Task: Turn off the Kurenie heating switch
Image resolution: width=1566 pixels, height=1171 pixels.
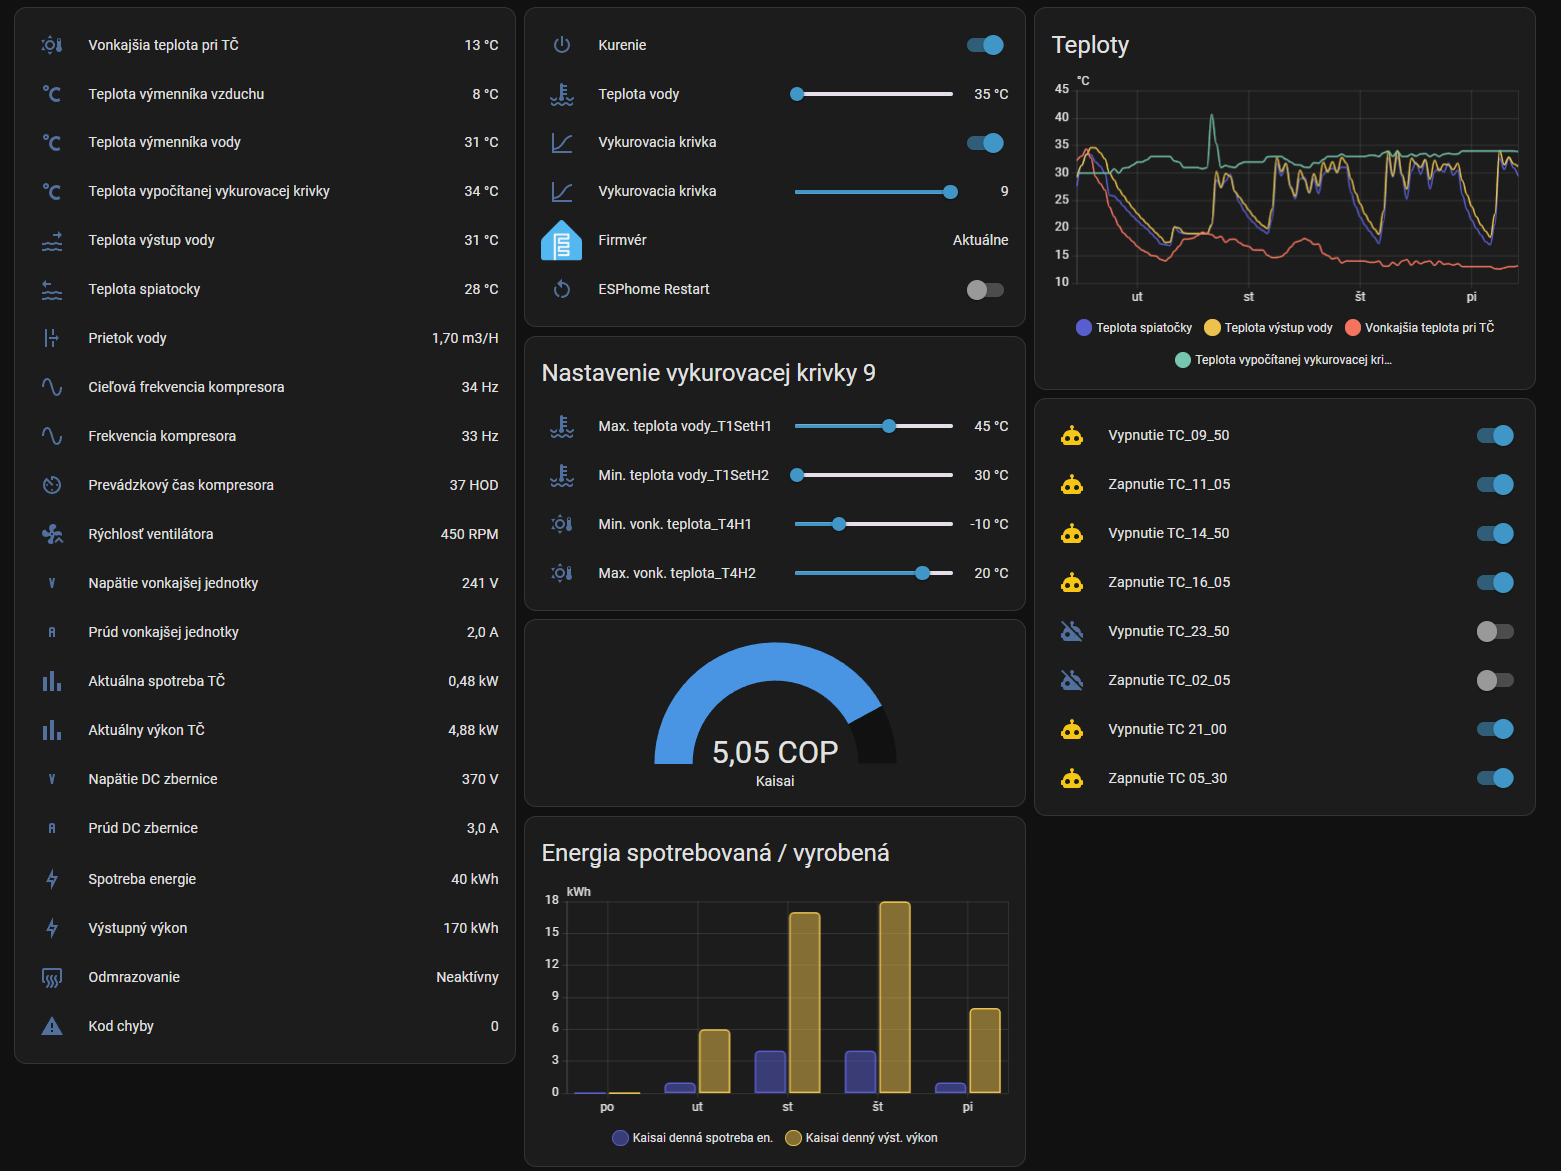Action: [x=985, y=45]
